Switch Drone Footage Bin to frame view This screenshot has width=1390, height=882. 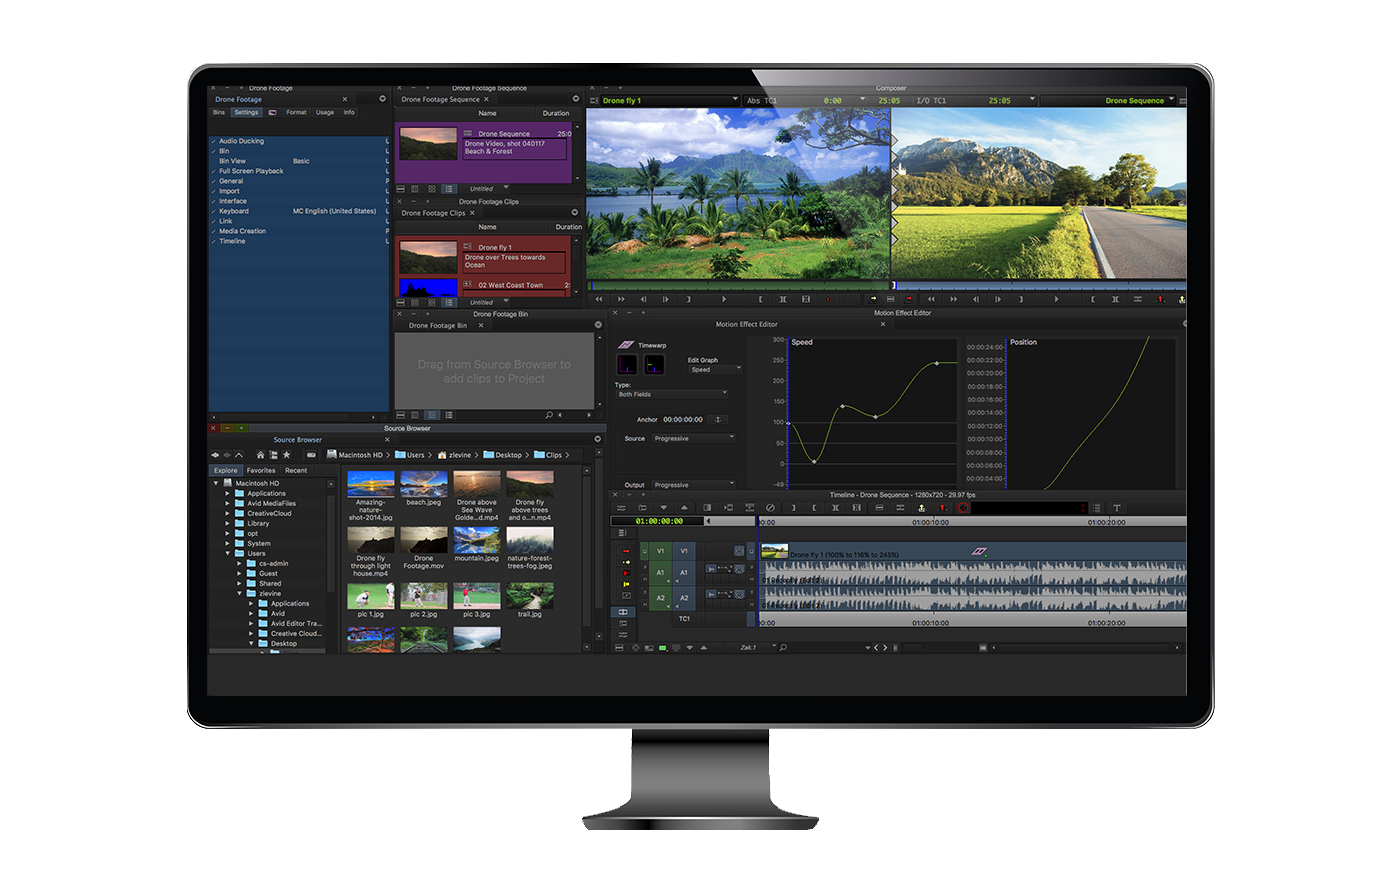(432, 414)
